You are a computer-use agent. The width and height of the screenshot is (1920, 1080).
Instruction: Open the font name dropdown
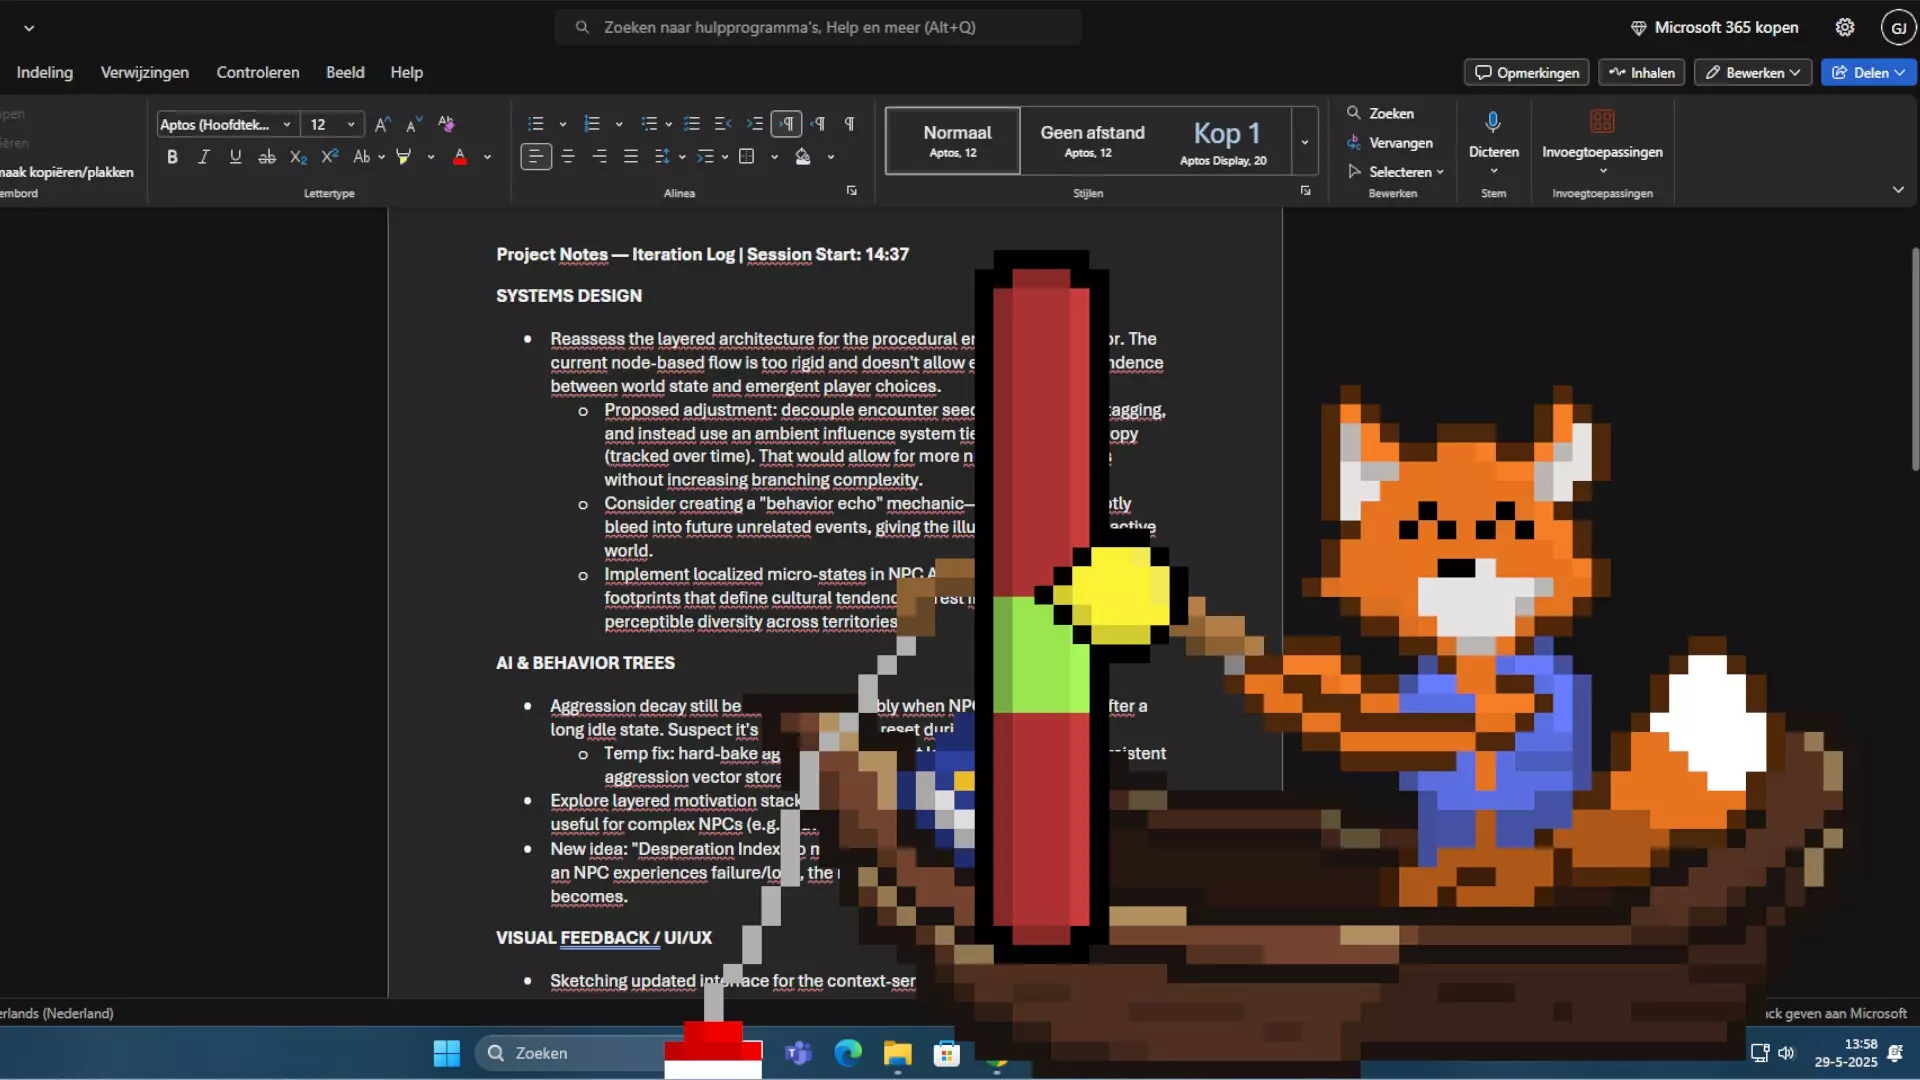tap(287, 123)
